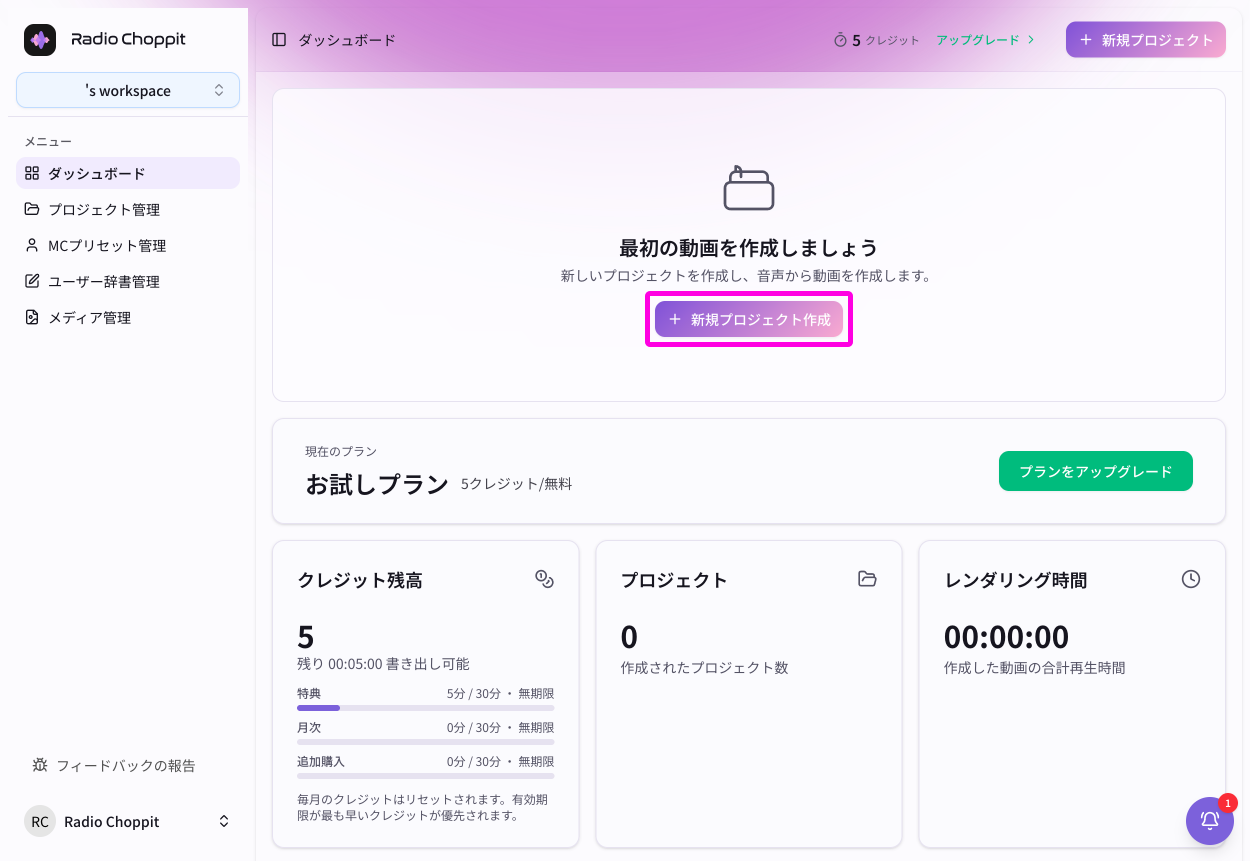Screen dimensions: 1250x861
Task: Open プロジェクト管理 in the sidebar
Action: [x=128, y=209]
